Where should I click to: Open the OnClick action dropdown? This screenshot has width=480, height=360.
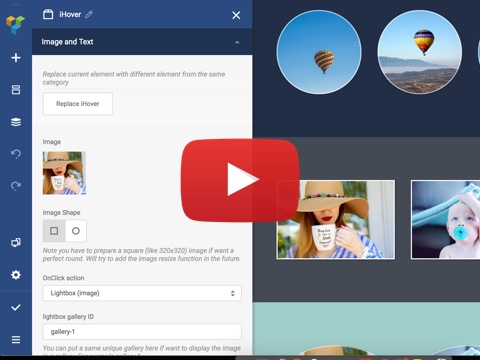(x=142, y=293)
